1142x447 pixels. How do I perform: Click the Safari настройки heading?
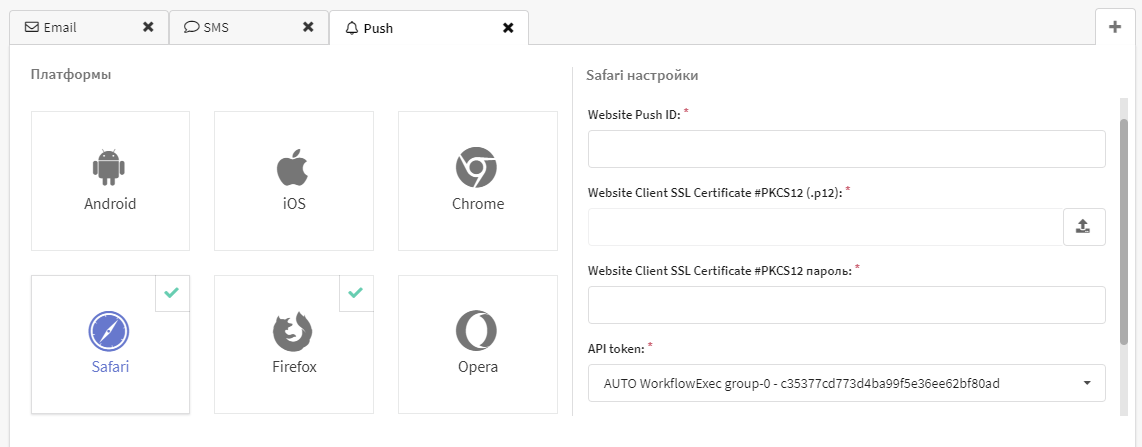(x=642, y=75)
